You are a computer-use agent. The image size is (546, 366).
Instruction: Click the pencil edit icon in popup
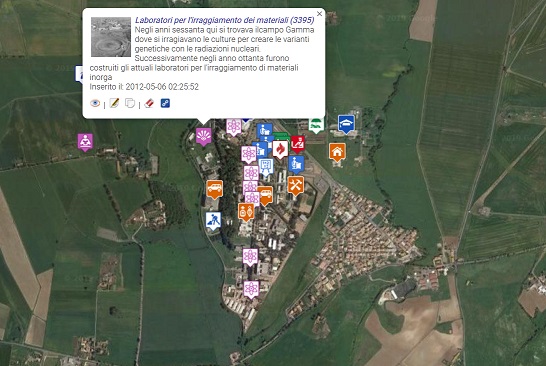coord(114,103)
